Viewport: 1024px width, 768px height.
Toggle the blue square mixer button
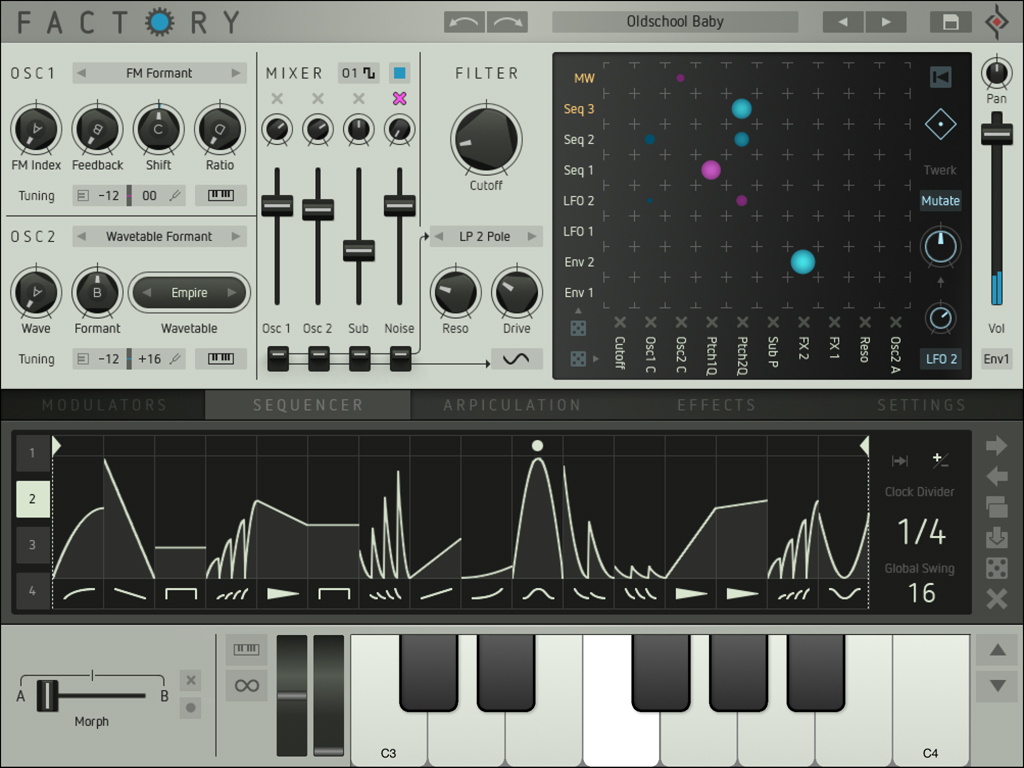(x=400, y=73)
